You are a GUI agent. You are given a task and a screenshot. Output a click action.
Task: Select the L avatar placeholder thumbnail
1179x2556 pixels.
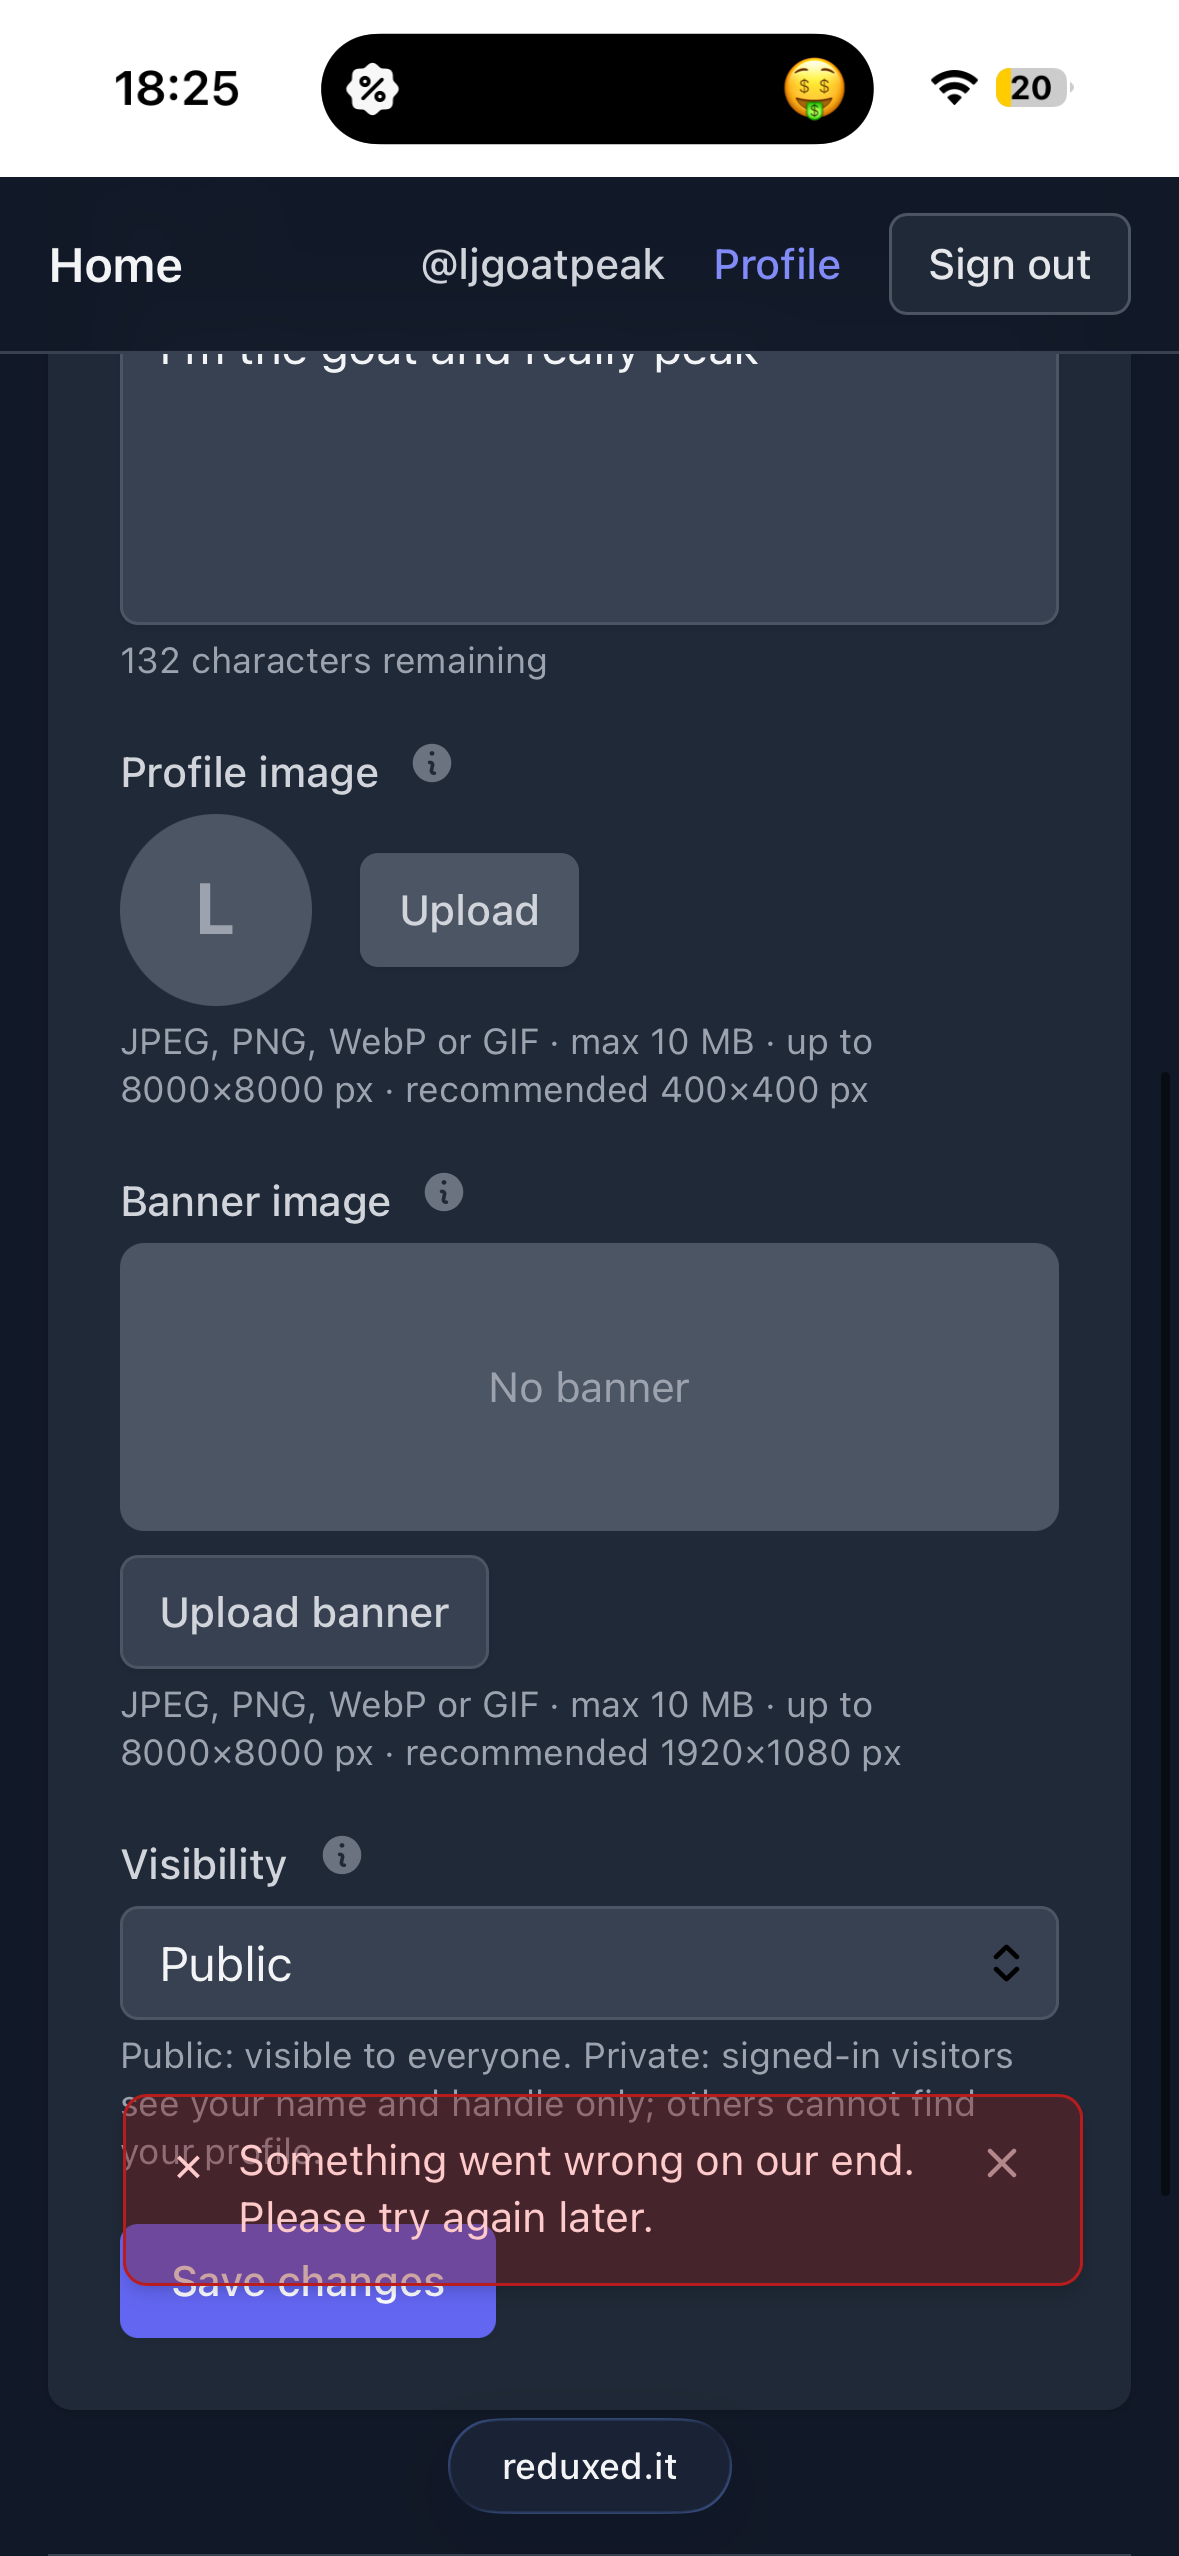(x=216, y=910)
